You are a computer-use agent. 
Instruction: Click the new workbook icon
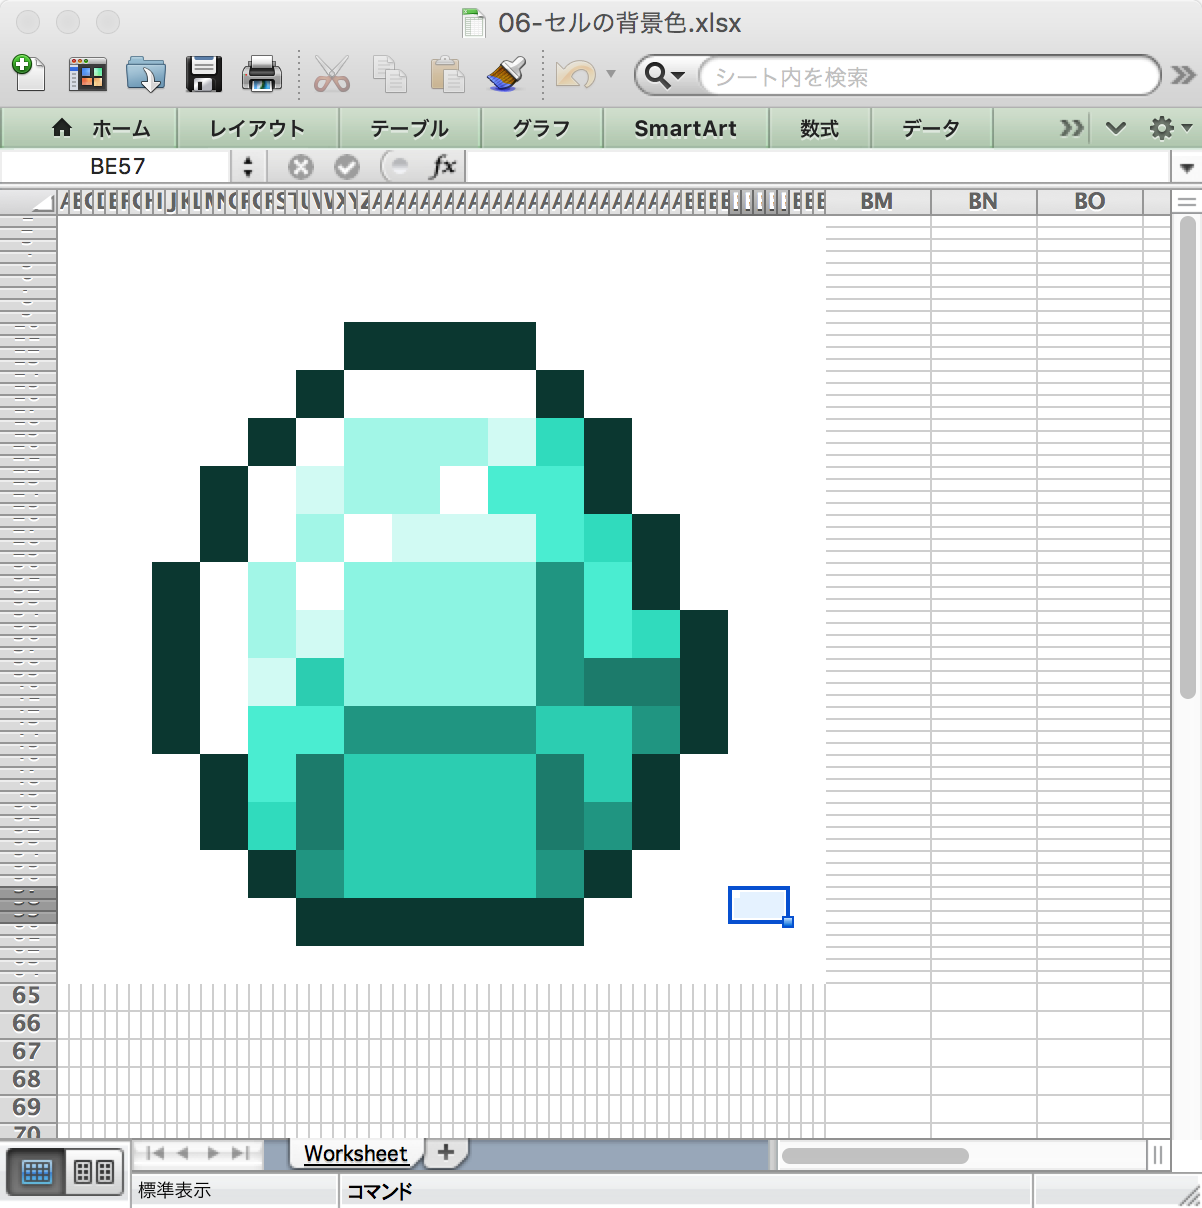point(29,74)
